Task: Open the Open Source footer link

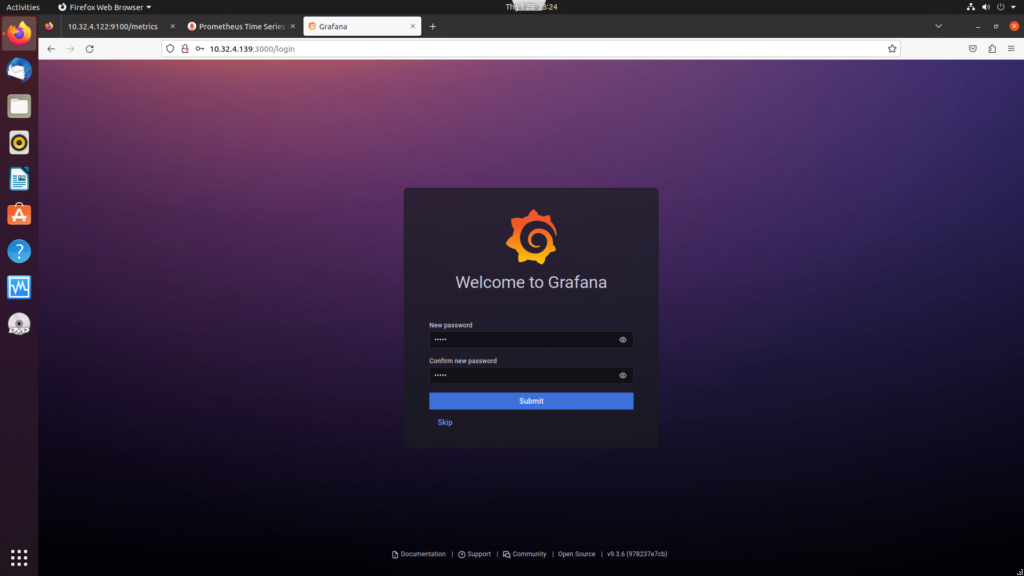Action: [x=576, y=554]
